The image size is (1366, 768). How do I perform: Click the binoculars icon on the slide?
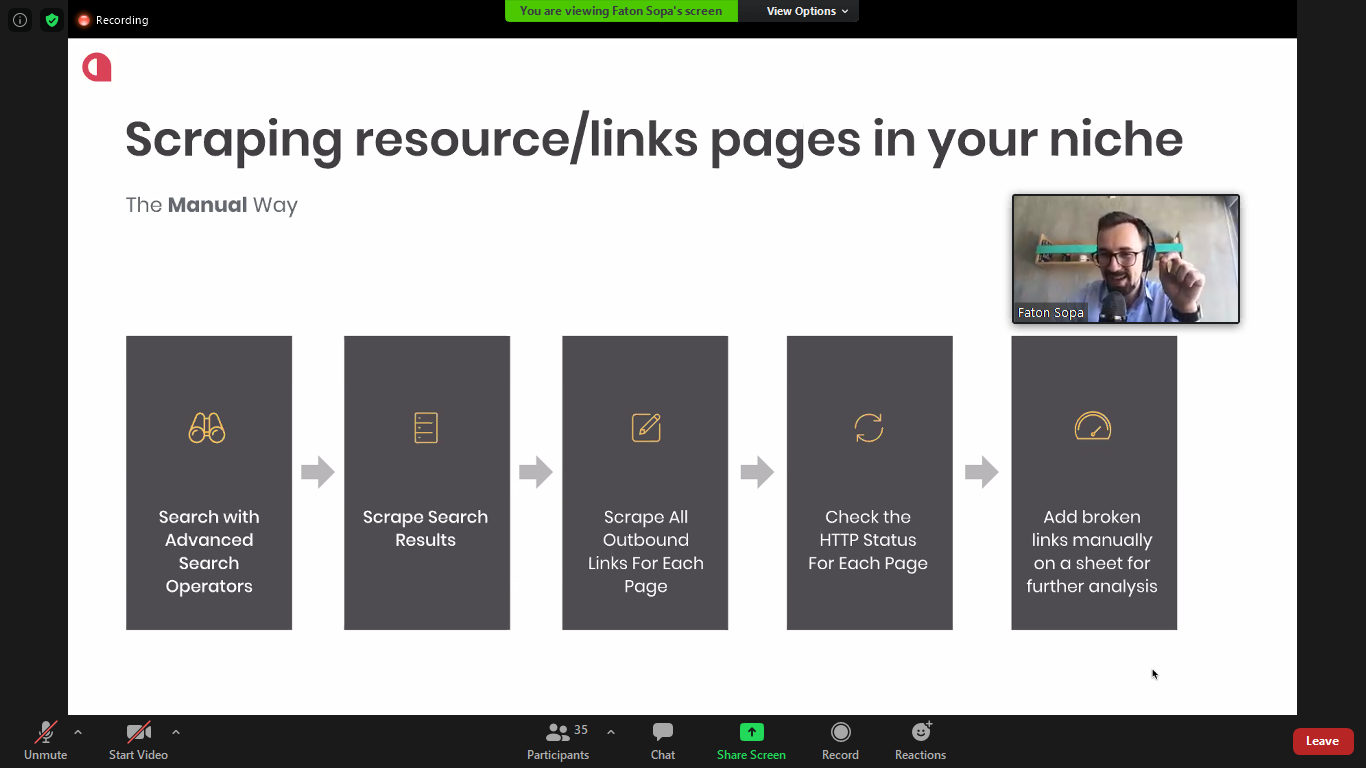coord(207,428)
